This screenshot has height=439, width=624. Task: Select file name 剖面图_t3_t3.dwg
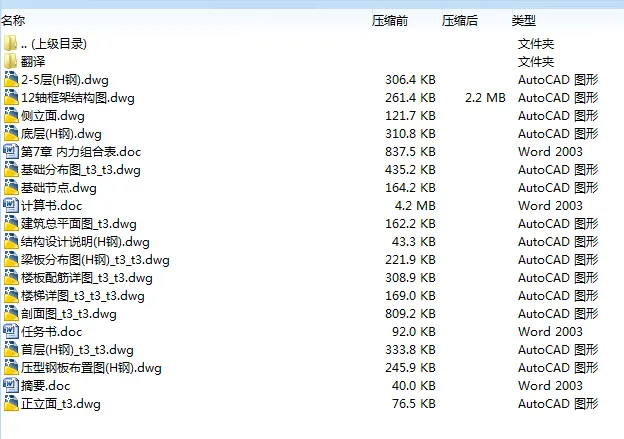pyautogui.click(x=68, y=314)
